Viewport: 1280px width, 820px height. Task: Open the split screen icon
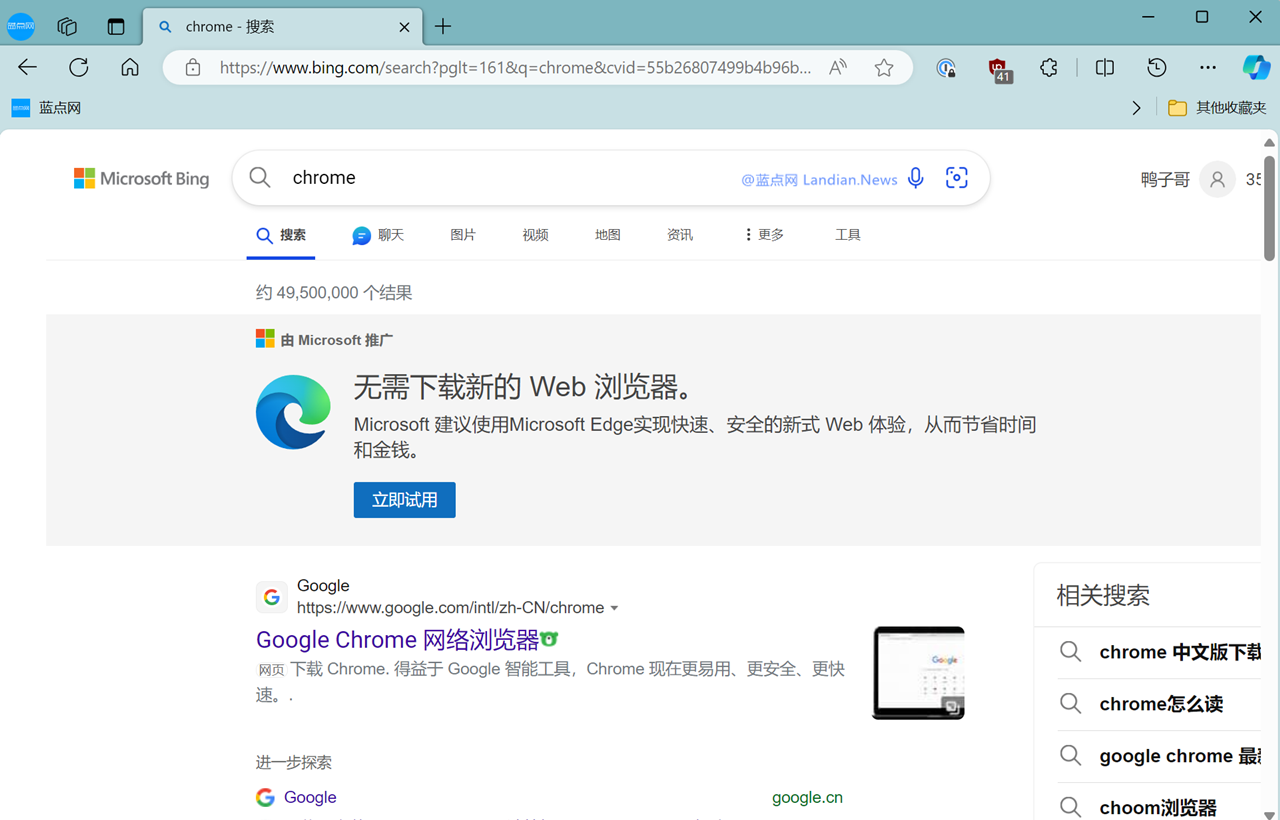tap(1105, 68)
